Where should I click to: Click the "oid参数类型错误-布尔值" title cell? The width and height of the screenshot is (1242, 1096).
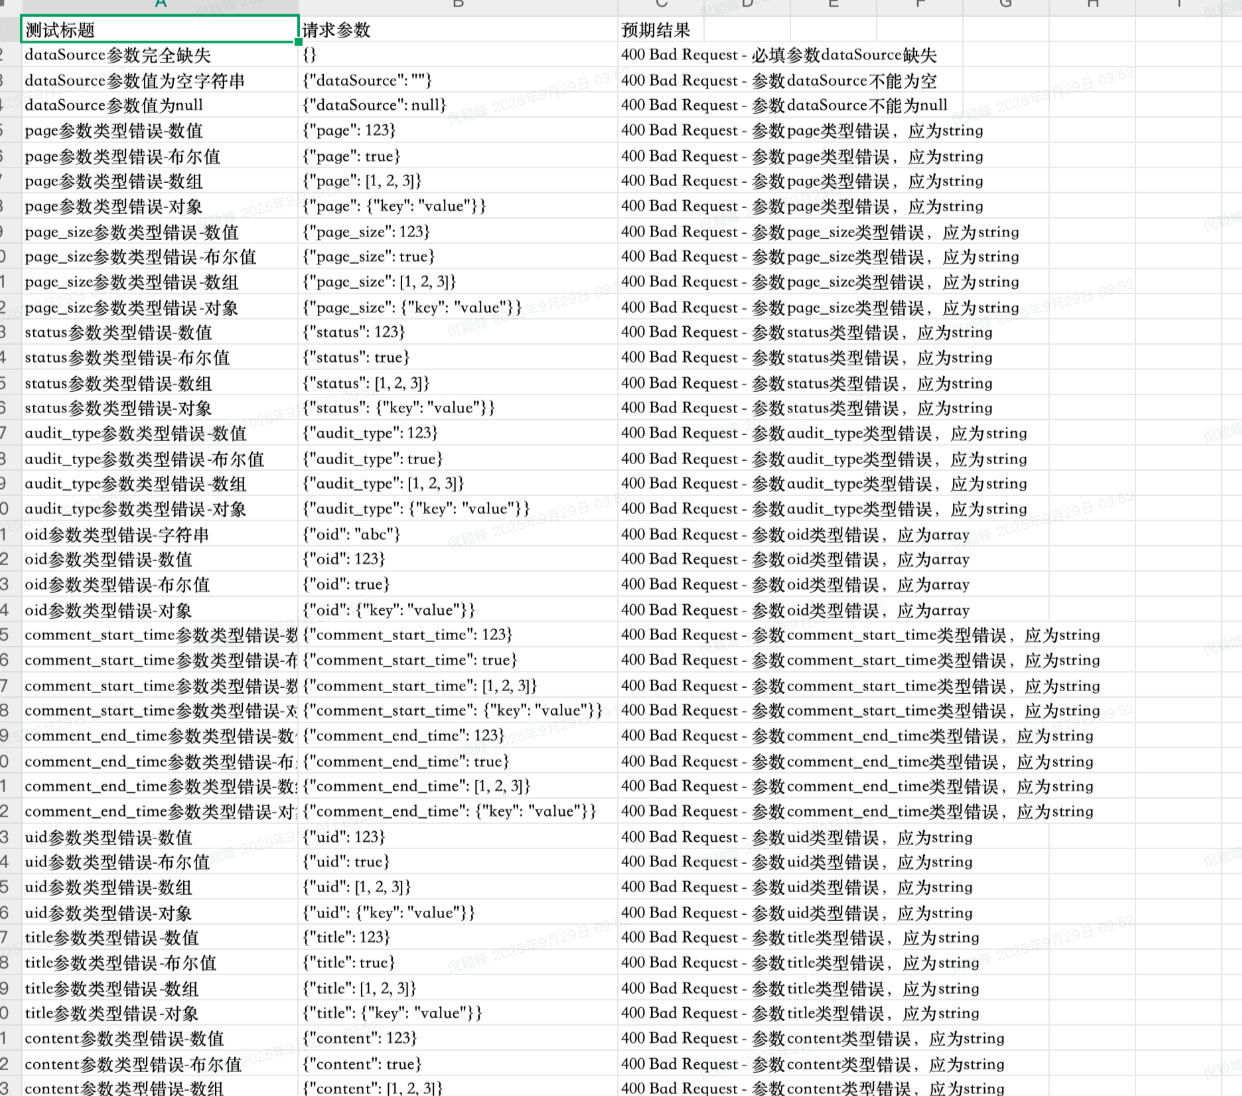[x=159, y=584]
